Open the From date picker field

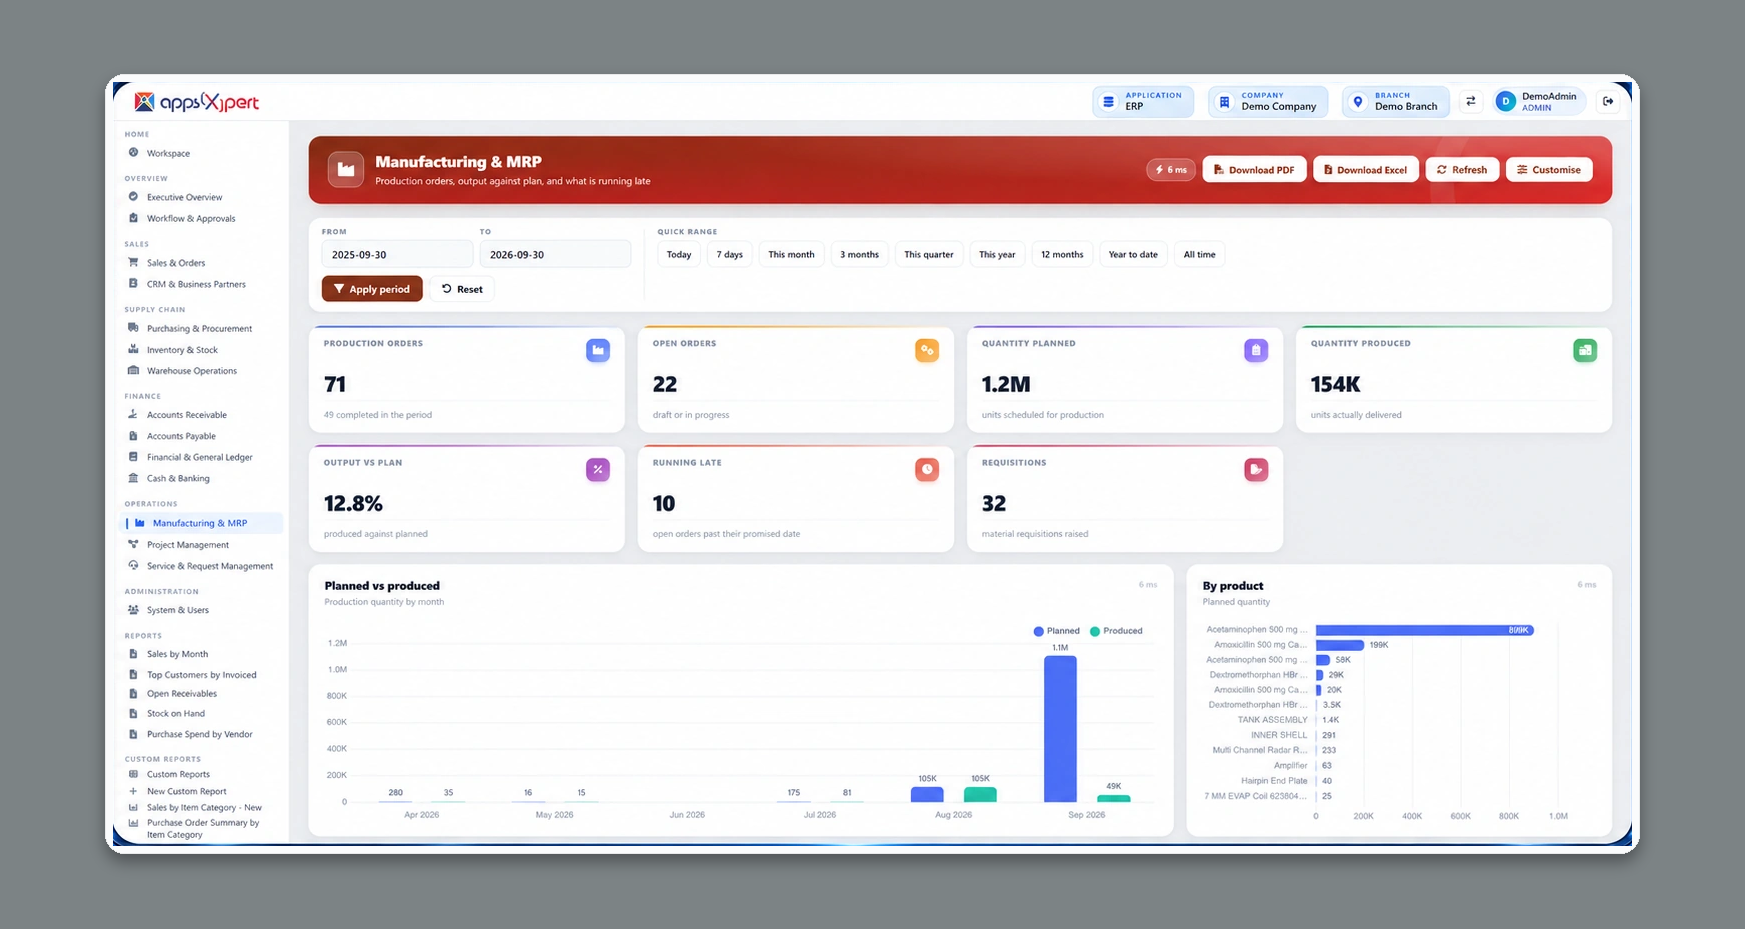pos(397,255)
